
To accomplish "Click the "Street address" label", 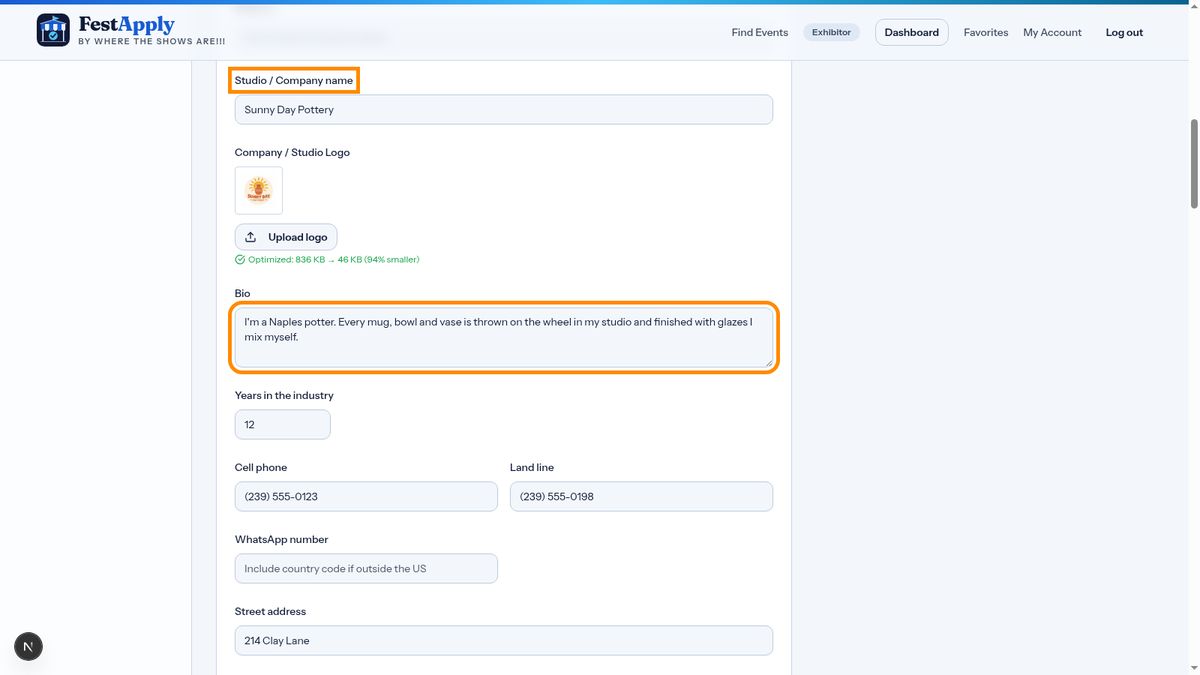I will [271, 612].
